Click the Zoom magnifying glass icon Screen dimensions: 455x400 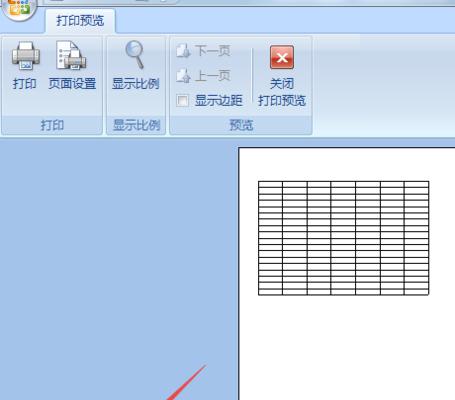tap(135, 54)
